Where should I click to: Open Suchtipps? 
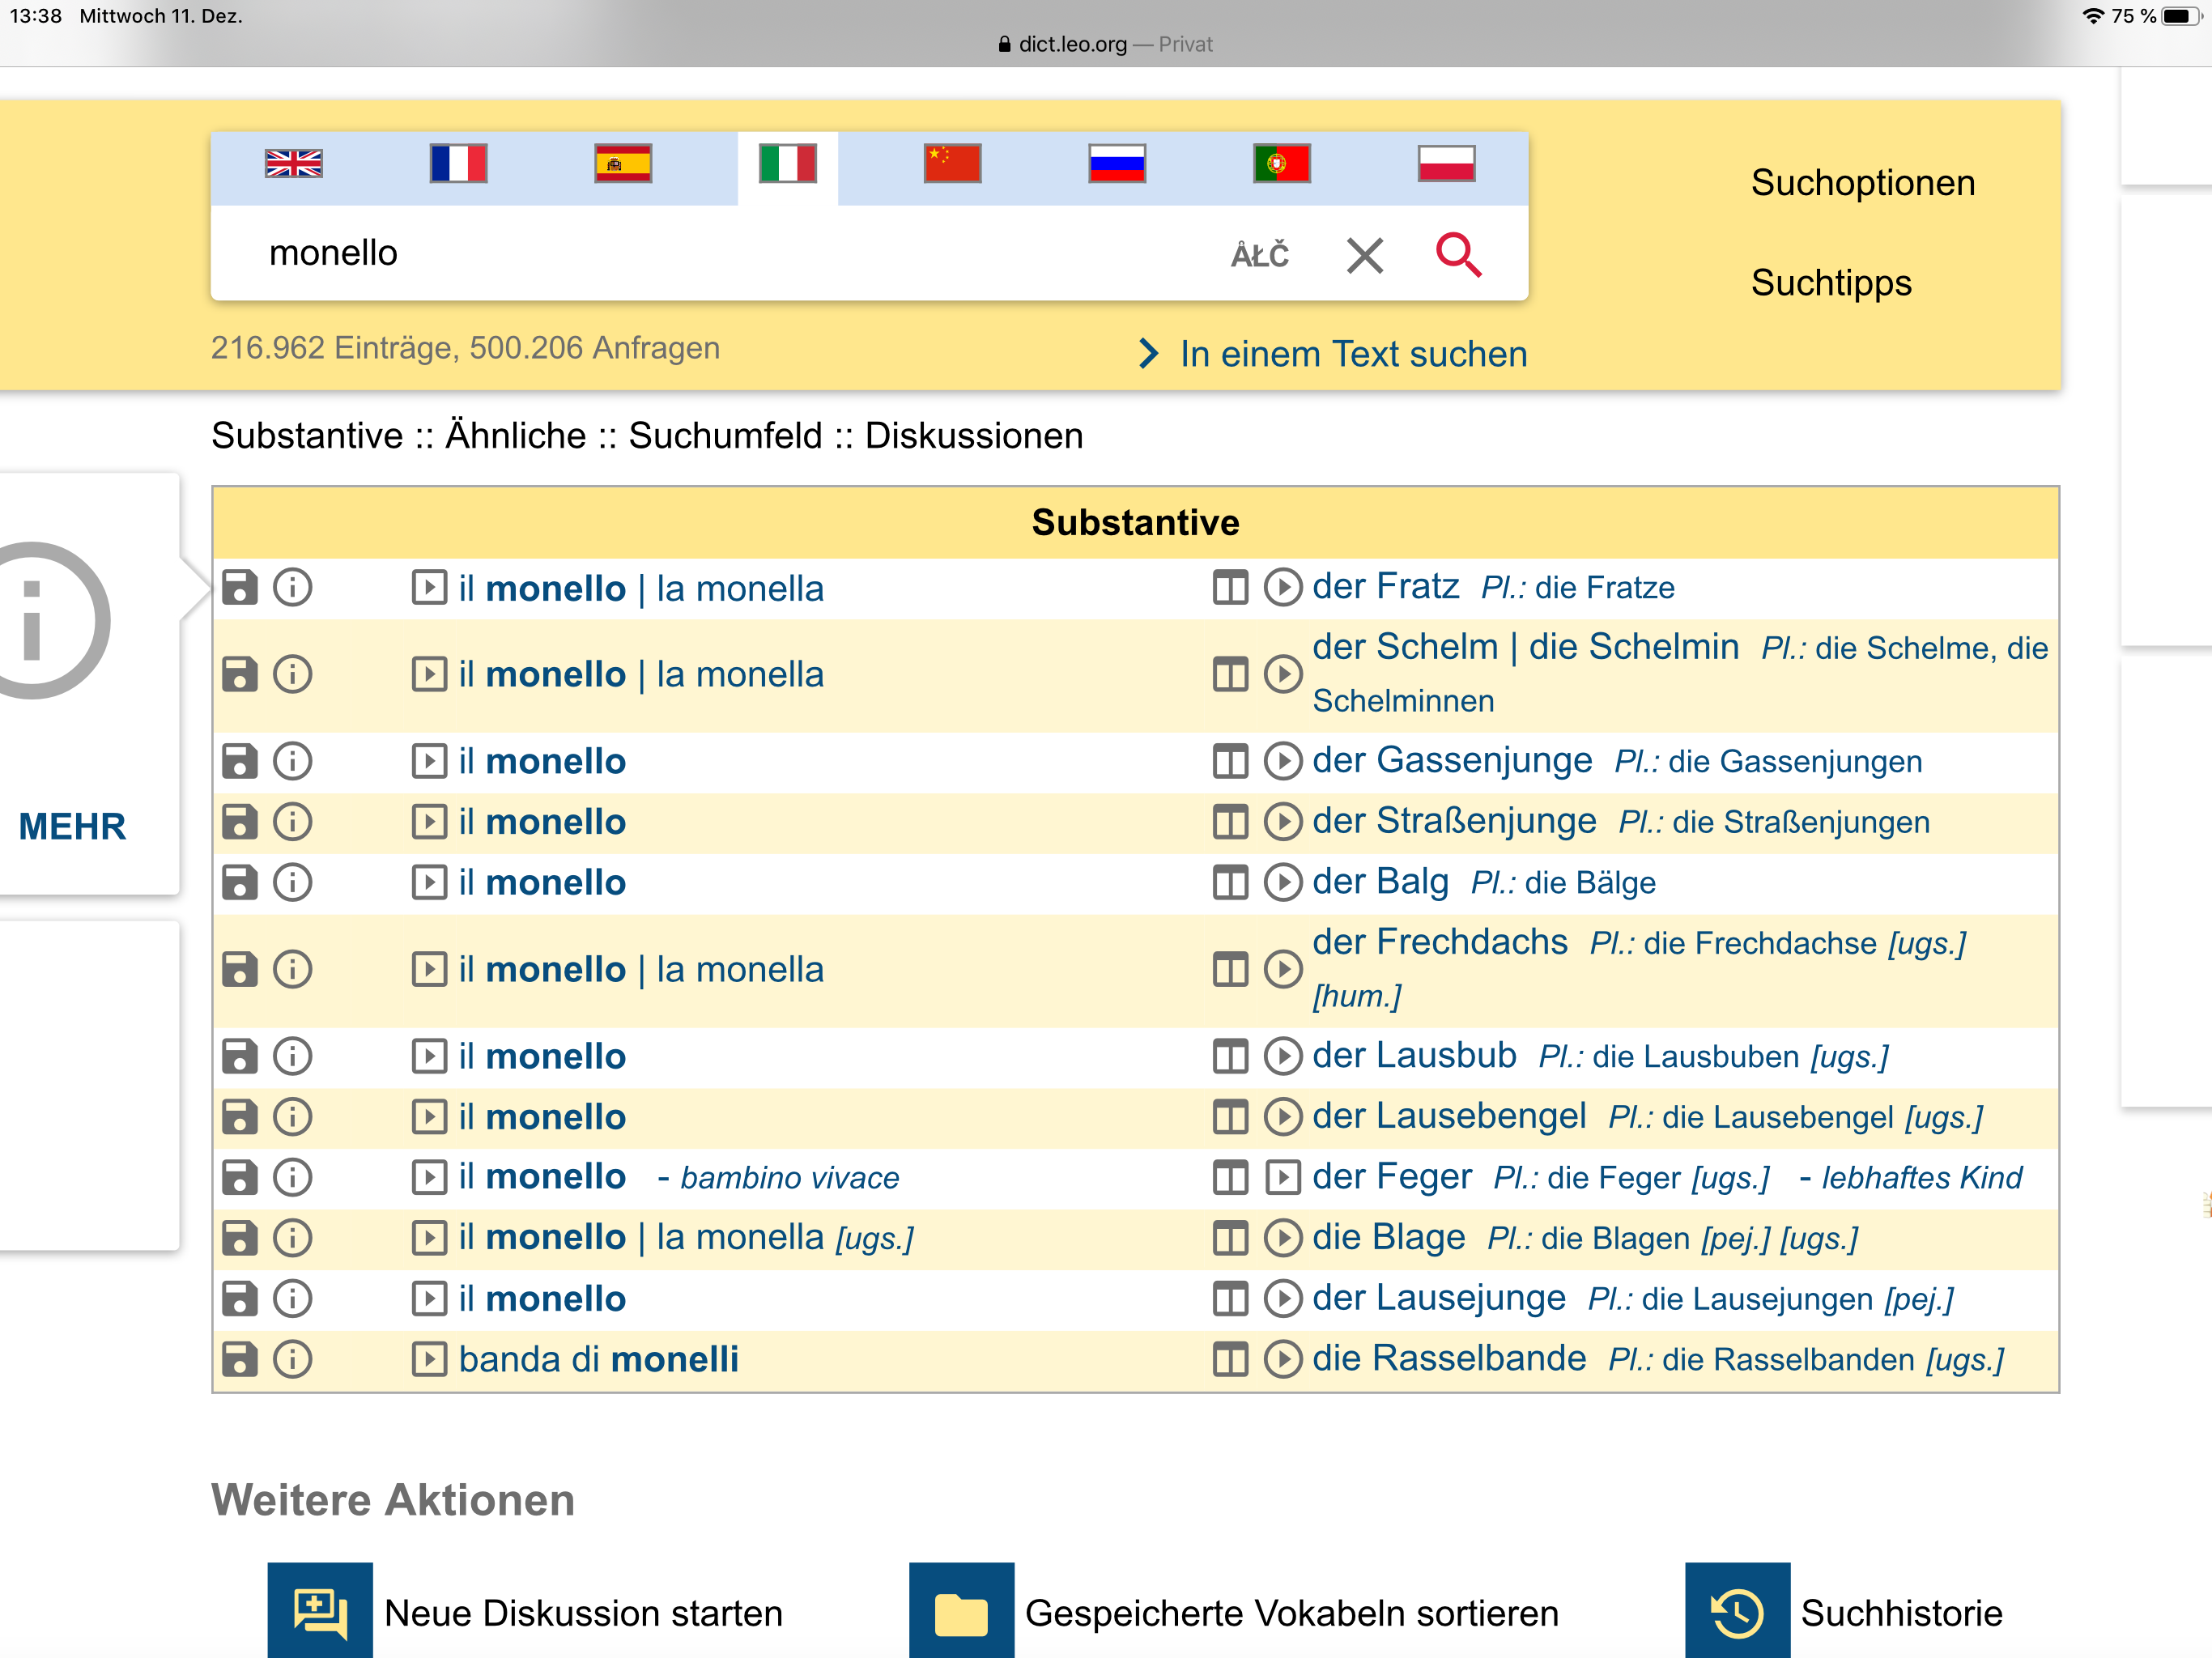(x=1830, y=283)
